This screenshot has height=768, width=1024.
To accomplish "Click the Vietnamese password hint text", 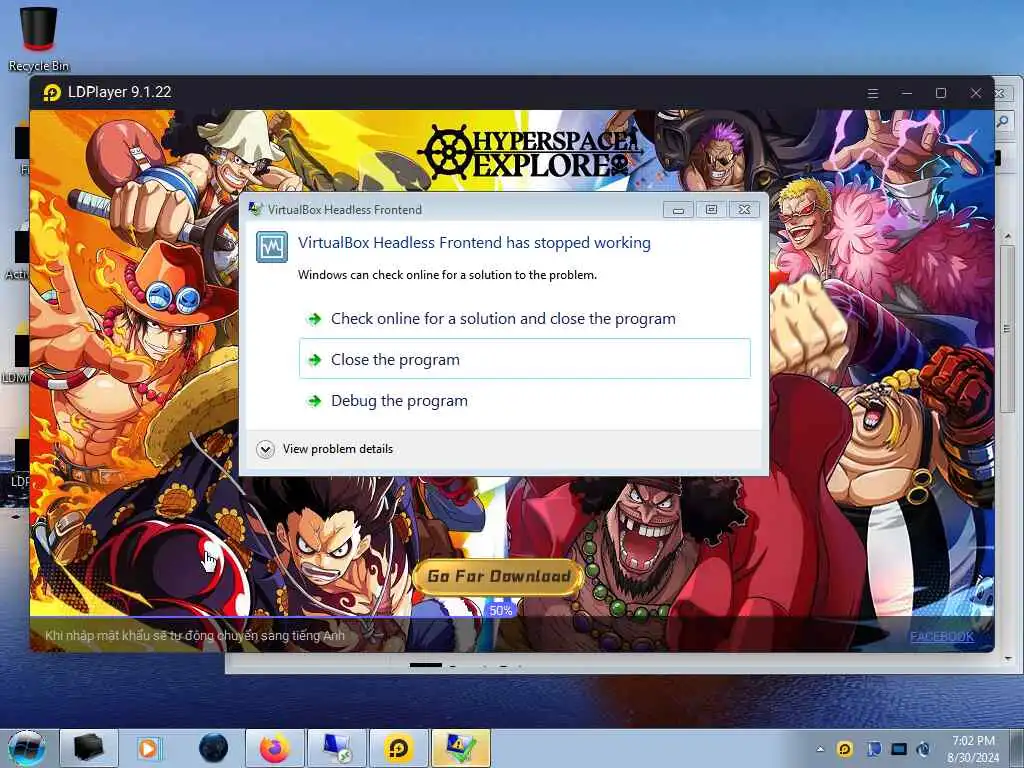I will [x=195, y=635].
